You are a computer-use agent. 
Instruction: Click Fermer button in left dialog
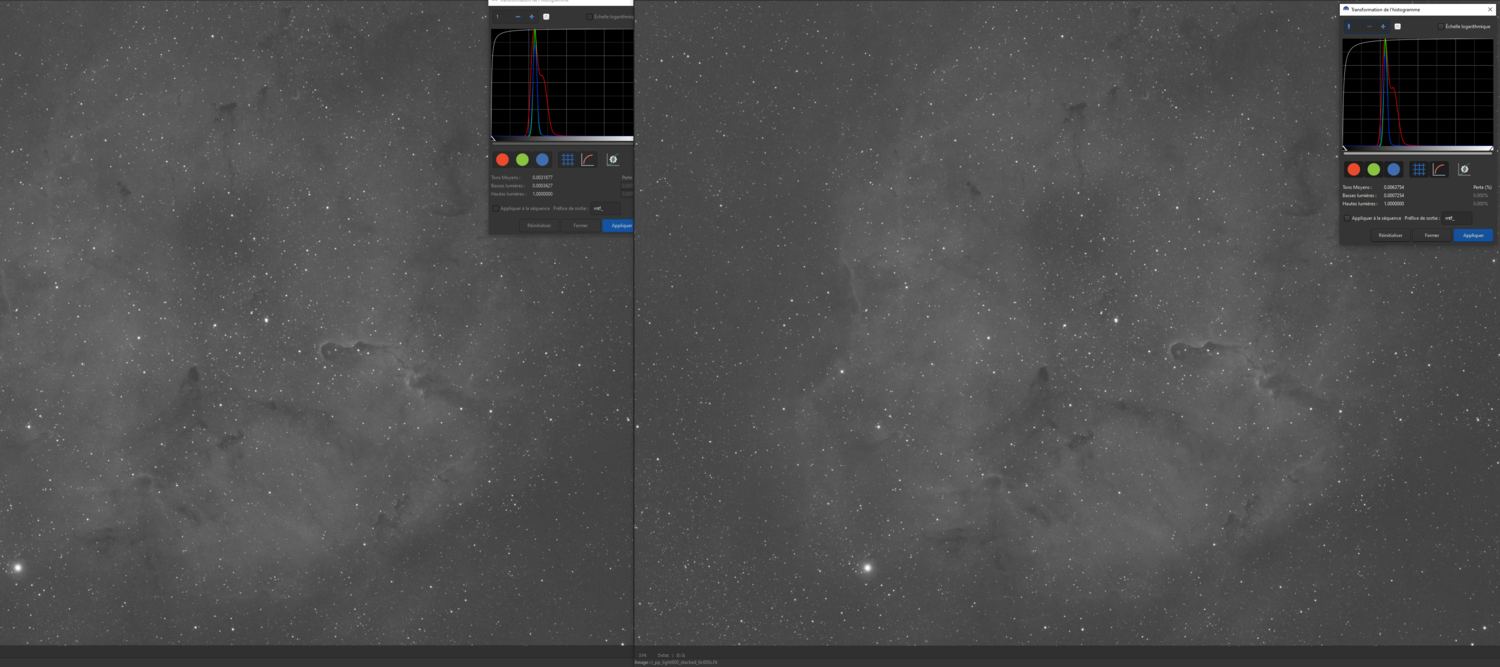[581, 225]
